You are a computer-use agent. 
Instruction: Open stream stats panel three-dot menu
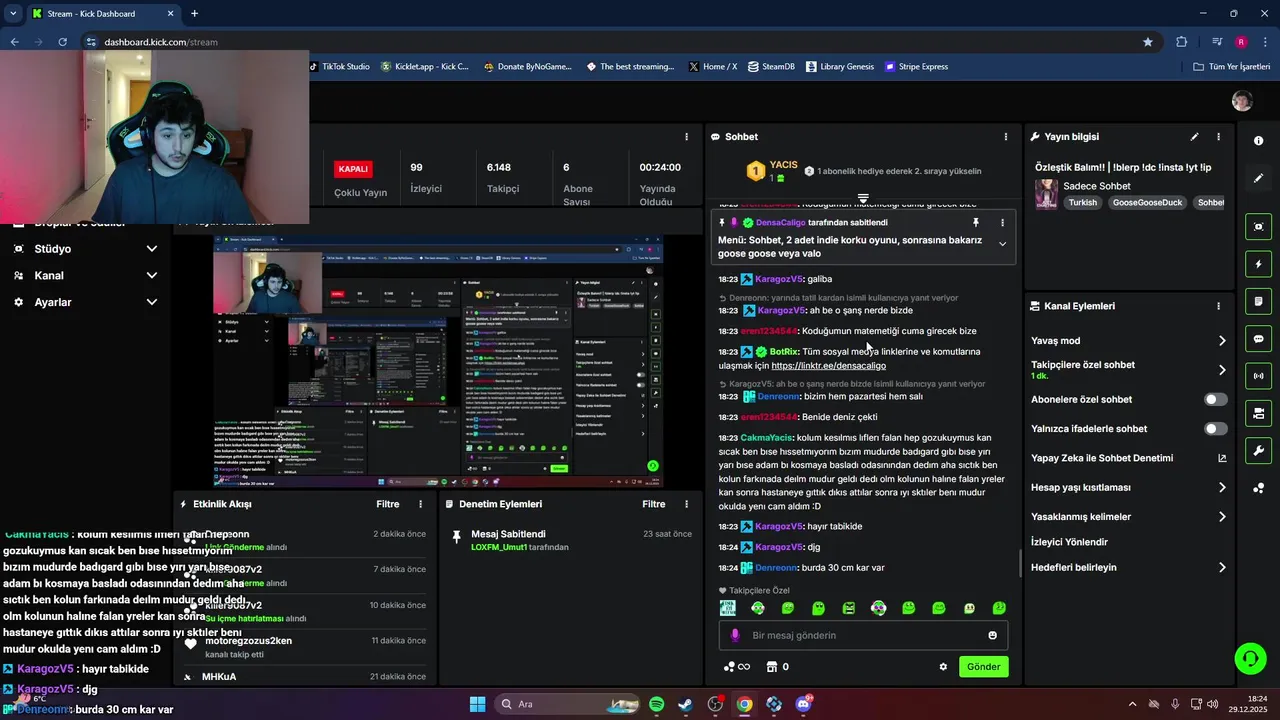[x=686, y=137]
